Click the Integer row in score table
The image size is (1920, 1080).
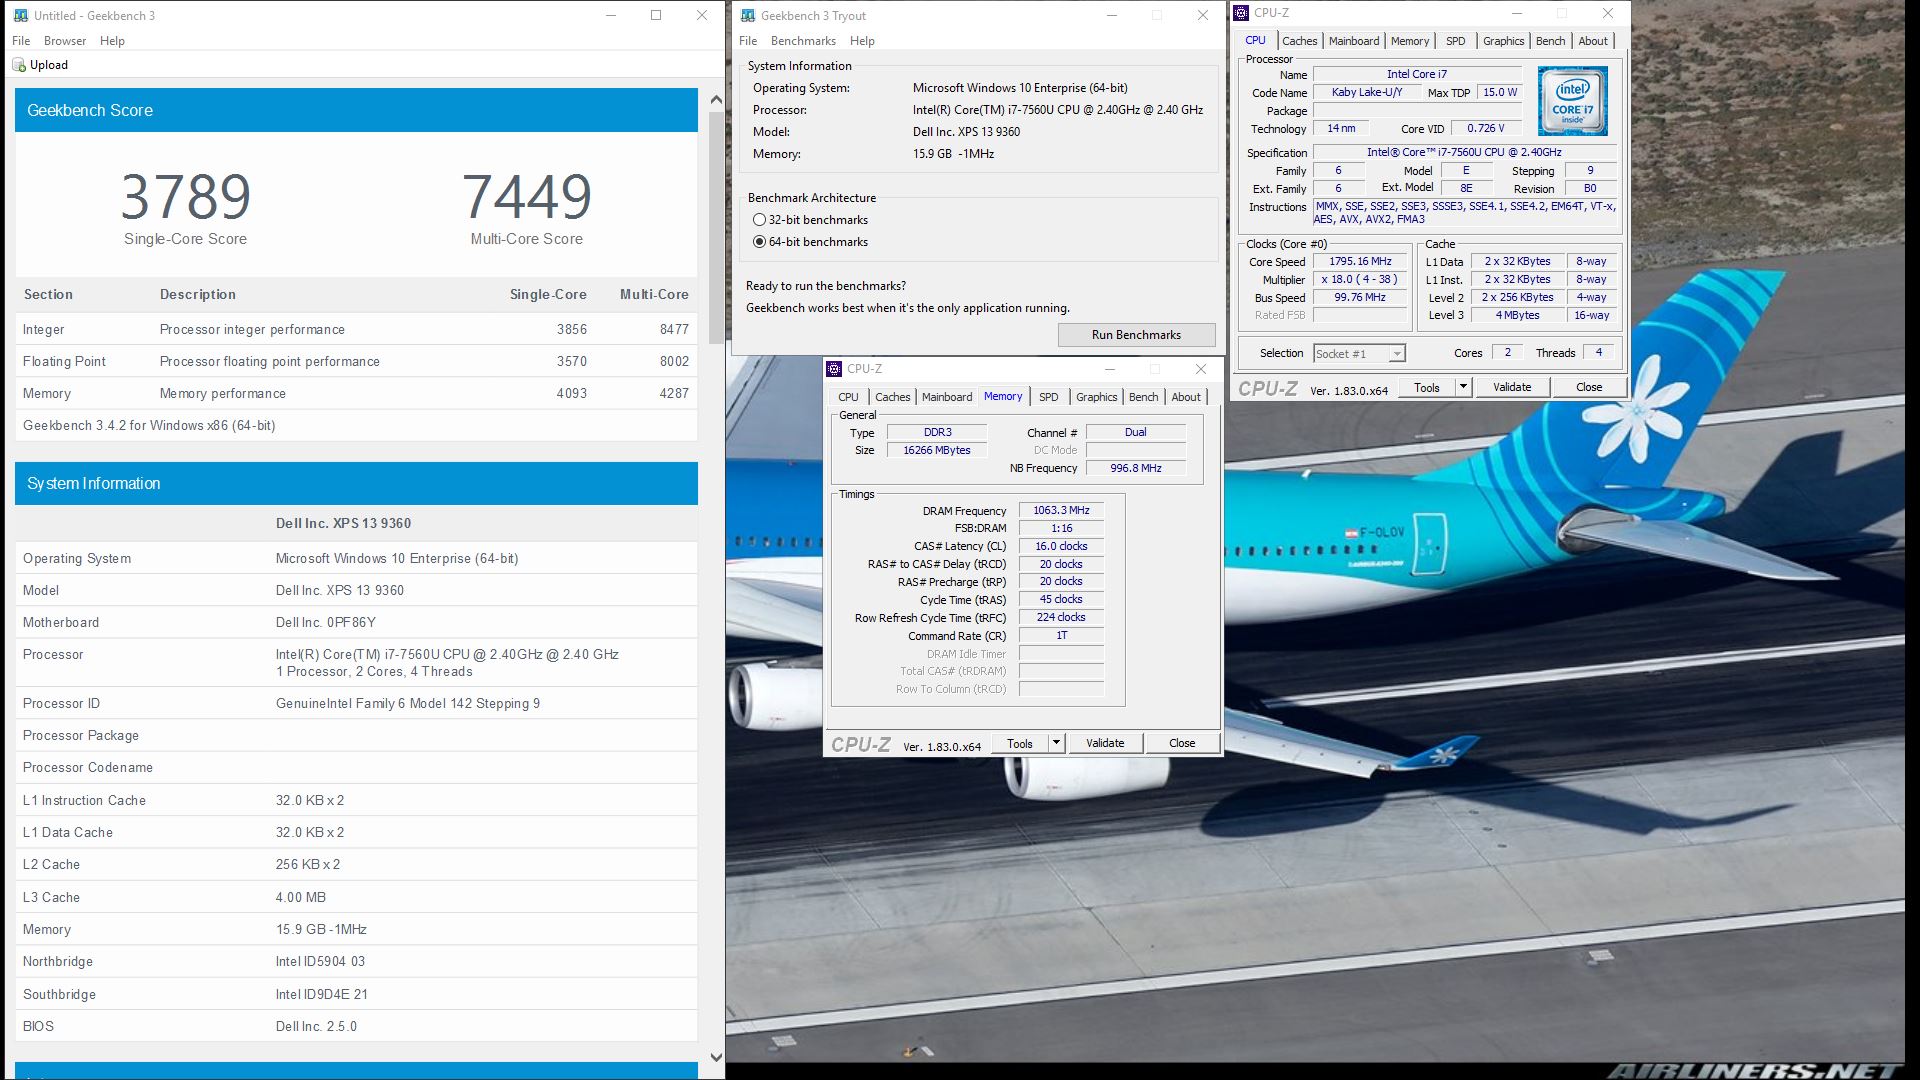click(356, 329)
